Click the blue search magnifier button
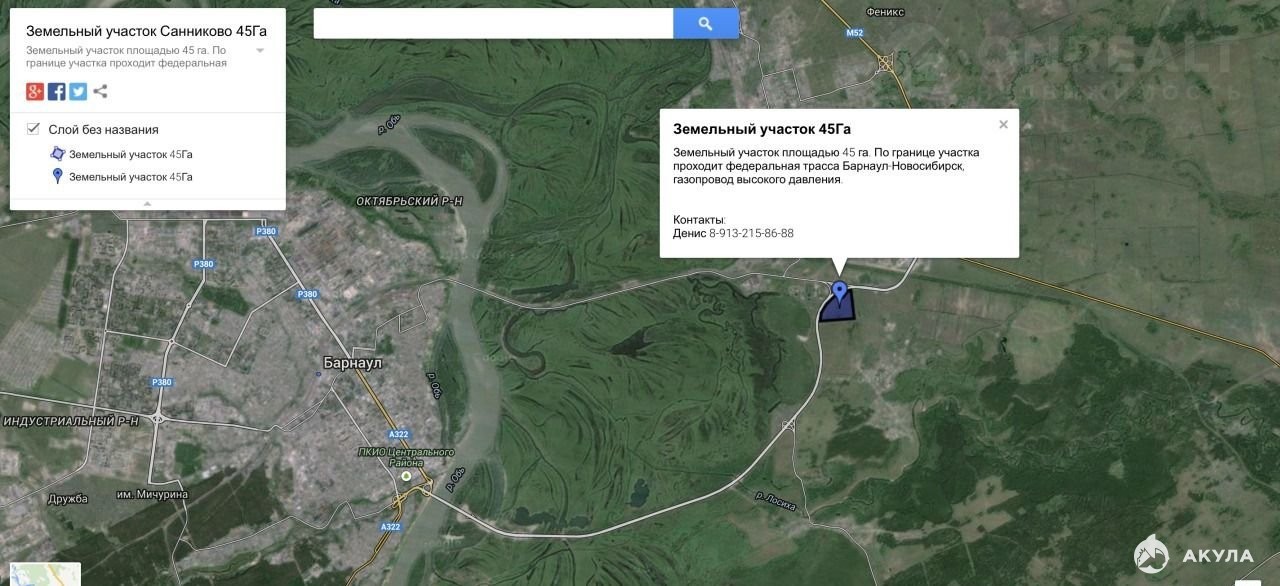 click(705, 24)
